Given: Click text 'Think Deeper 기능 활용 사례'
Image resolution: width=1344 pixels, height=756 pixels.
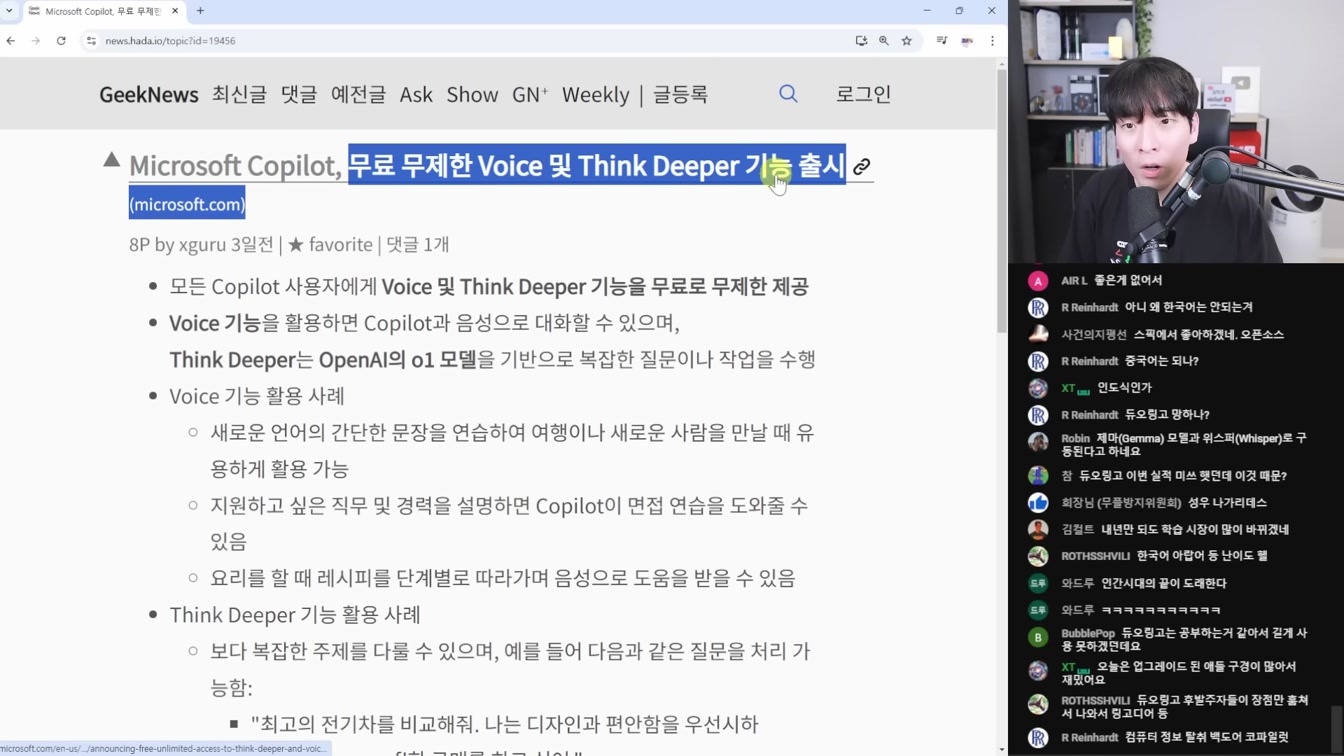Looking at the screenshot, I should coord(295,614).
